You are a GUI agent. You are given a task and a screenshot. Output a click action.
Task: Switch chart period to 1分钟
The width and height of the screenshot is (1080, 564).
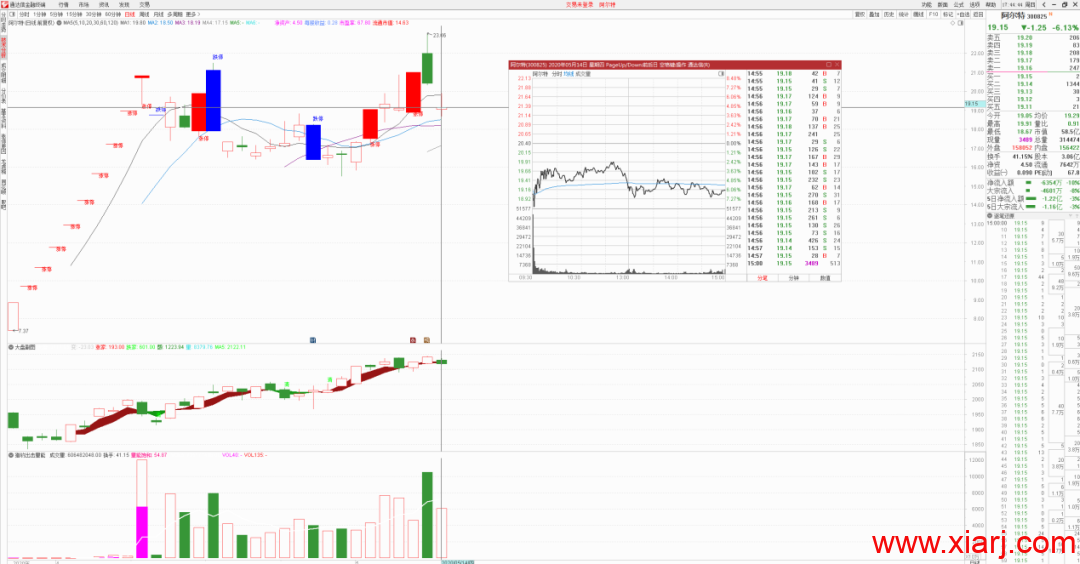coord(40,14)
